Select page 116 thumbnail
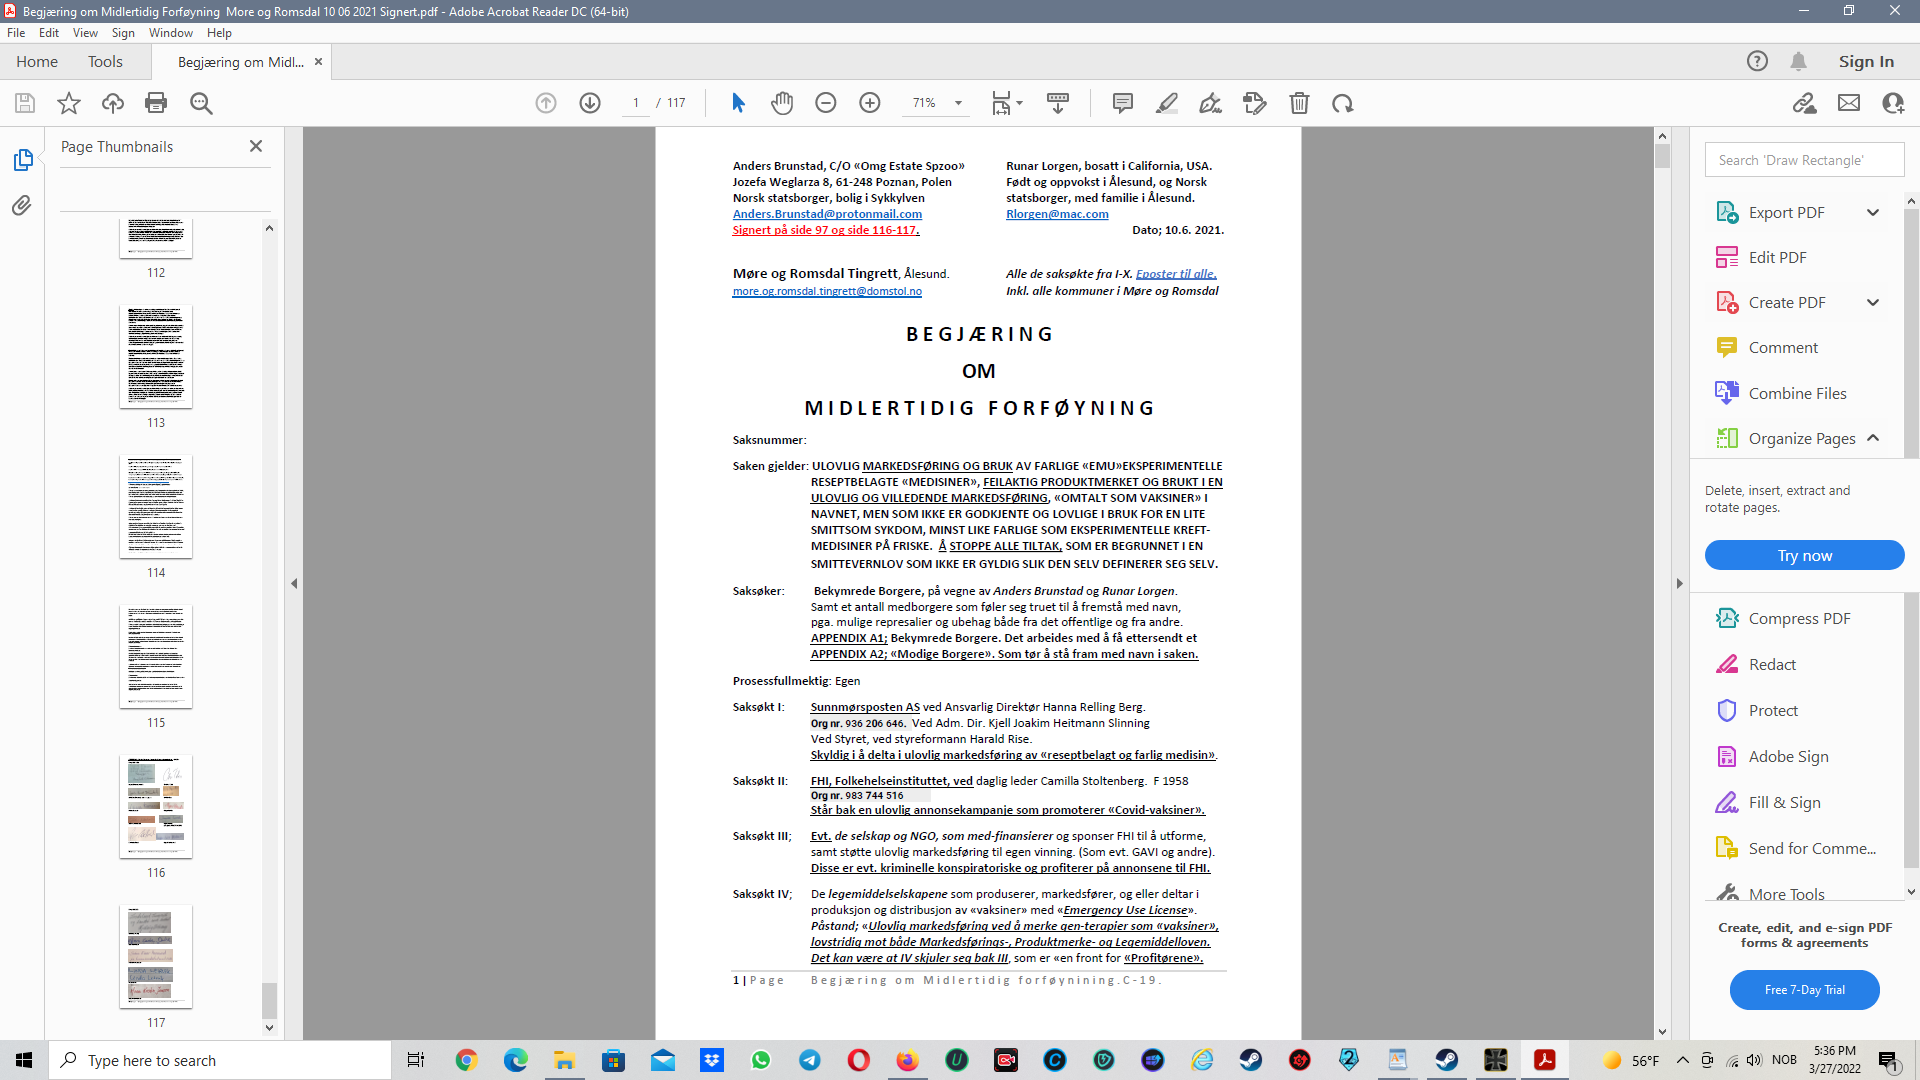Image resolution: width=1920 pixels, height=1080 pixels. tap(156, 807)
